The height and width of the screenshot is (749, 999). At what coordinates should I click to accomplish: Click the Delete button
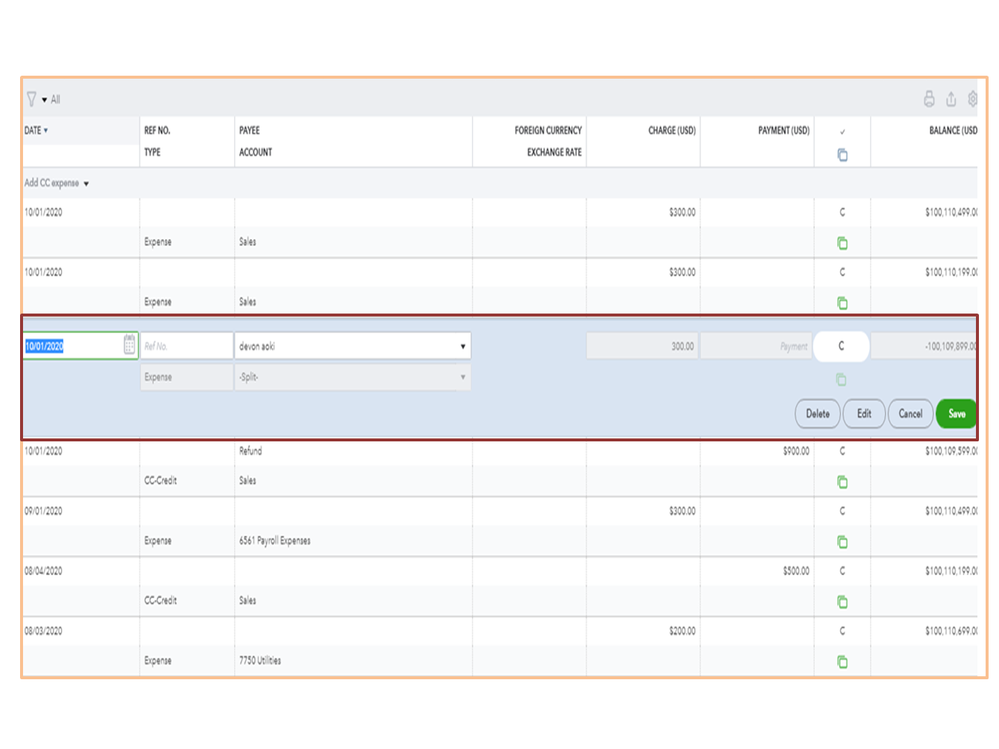[x=817, y=413]
